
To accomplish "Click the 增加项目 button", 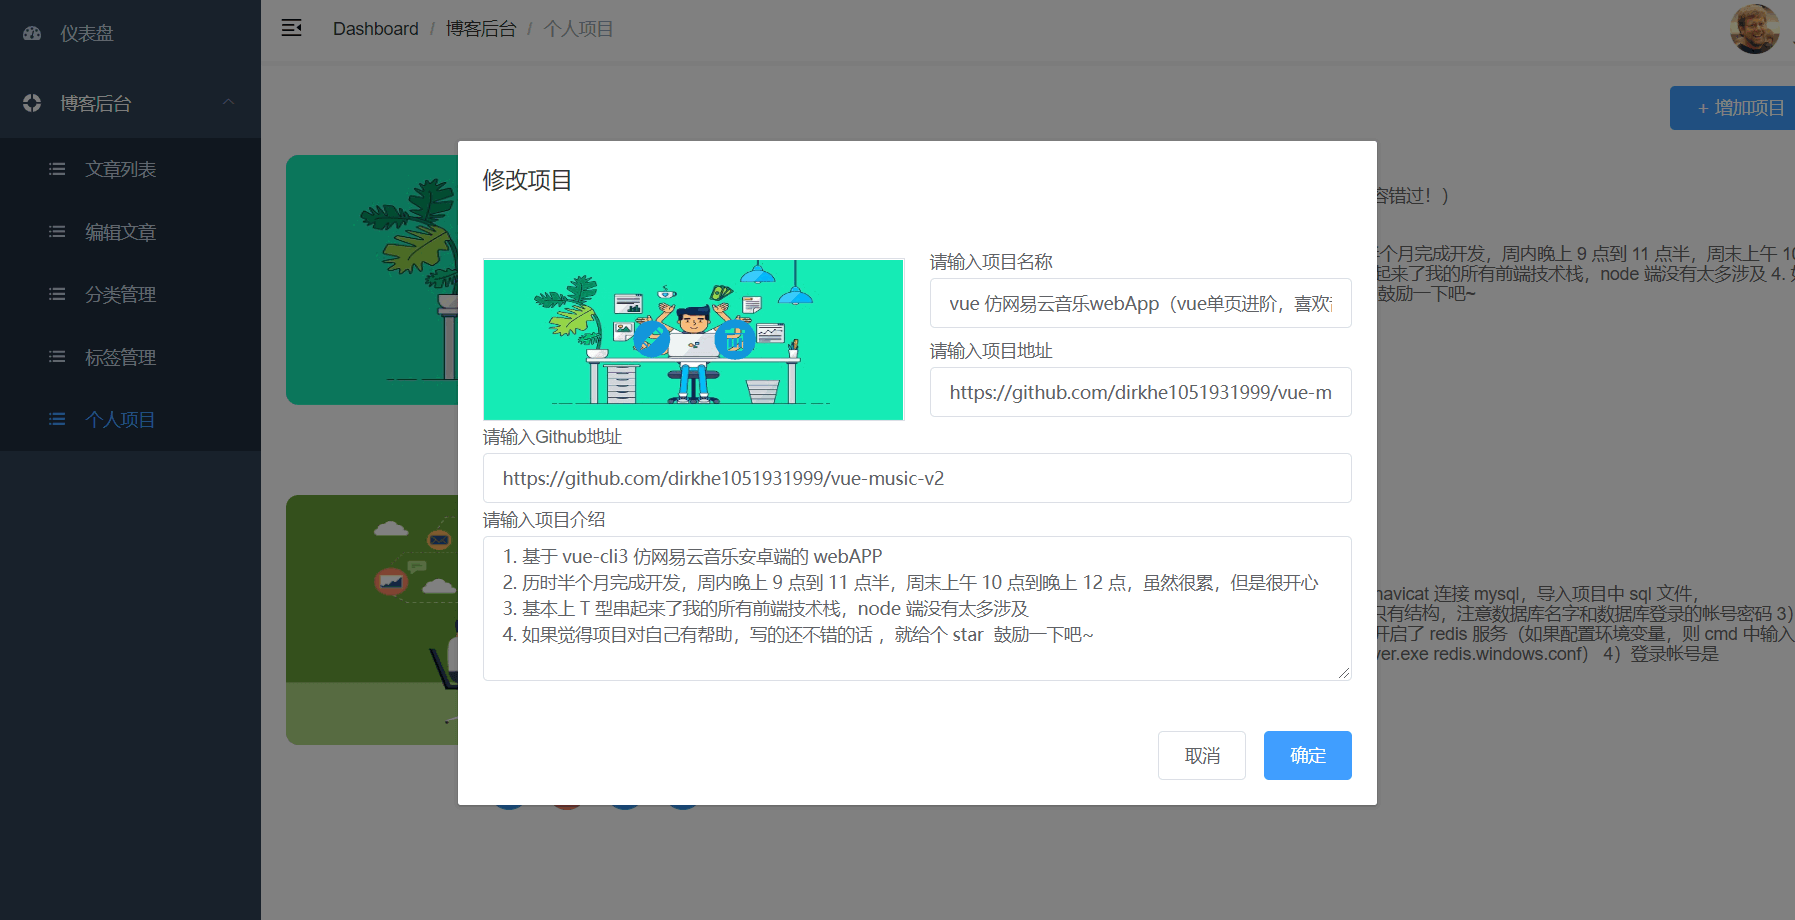I will (x=1733, y=108).
